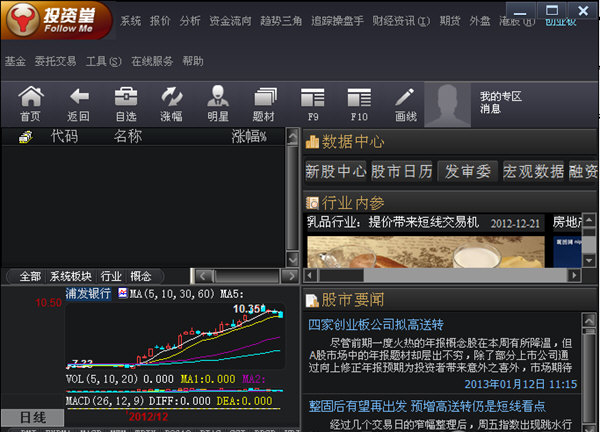Open the 整固后有望再出发 headline
This screenshot has width=603, height=432.
click(427, 406)
